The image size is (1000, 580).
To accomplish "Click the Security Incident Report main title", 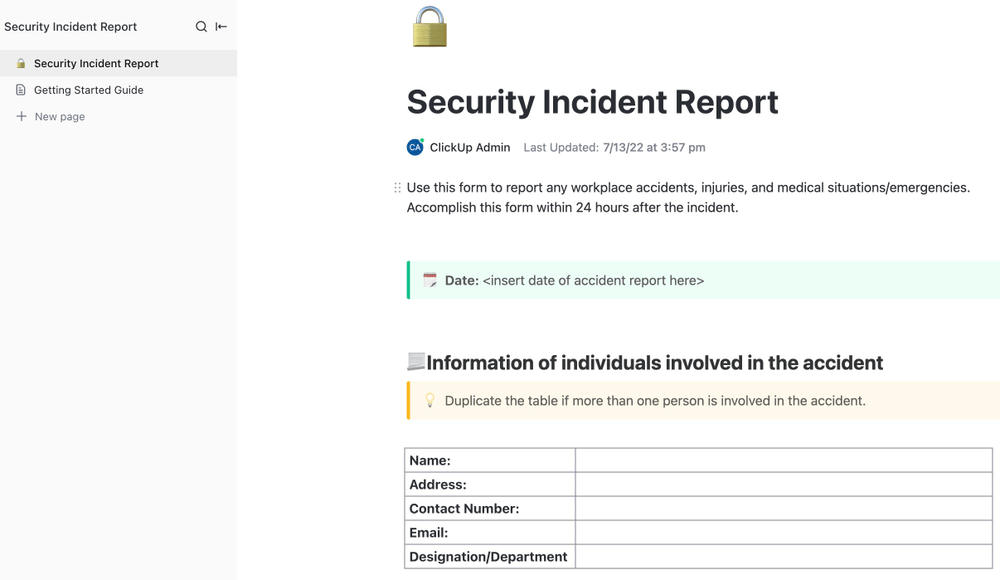I will click(592, 102).
